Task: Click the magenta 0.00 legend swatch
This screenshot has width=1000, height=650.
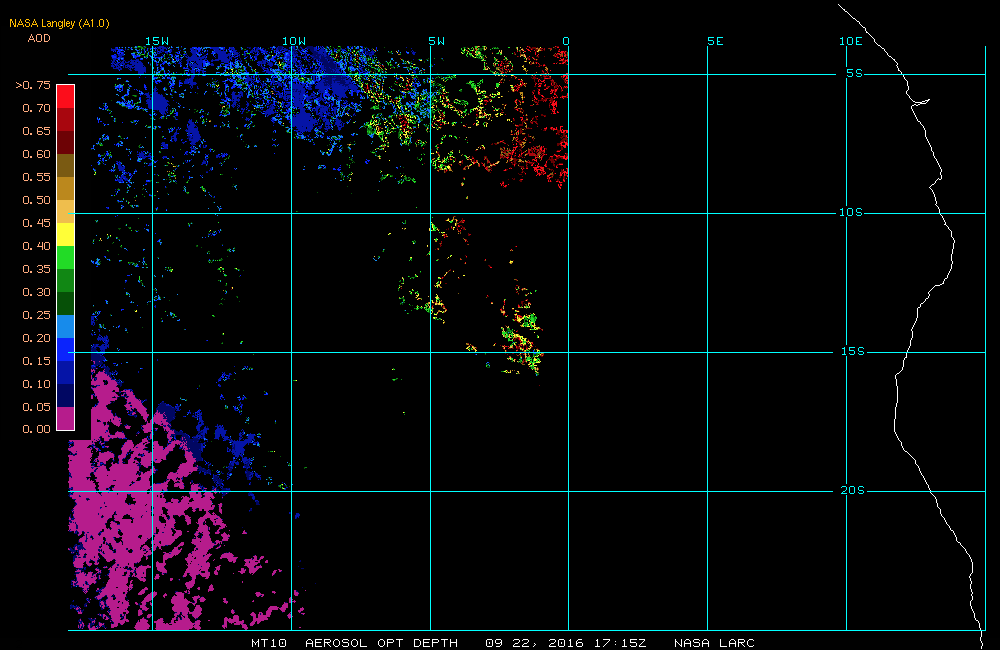Action: [66, 418]
